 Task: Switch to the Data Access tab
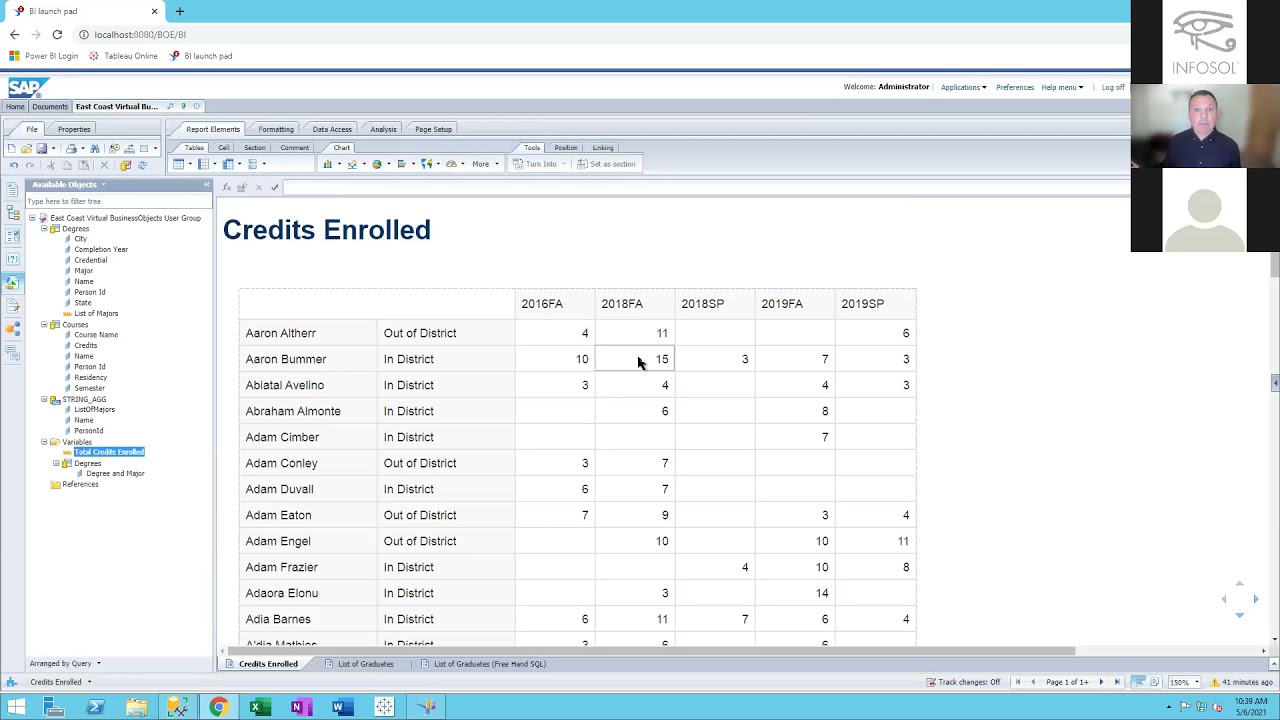pyautogui.click(x=332, y=129)
